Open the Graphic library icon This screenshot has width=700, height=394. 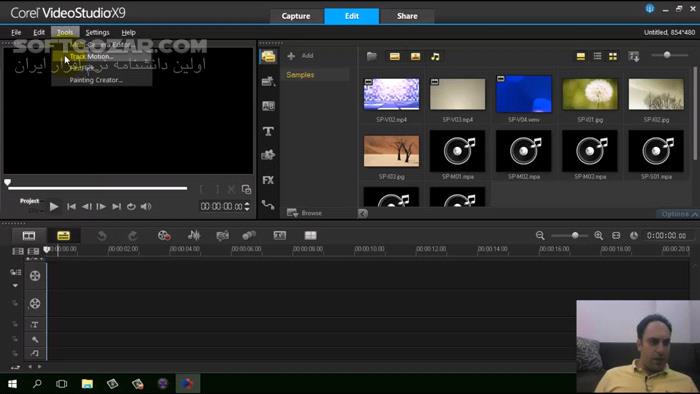(268, 155)
